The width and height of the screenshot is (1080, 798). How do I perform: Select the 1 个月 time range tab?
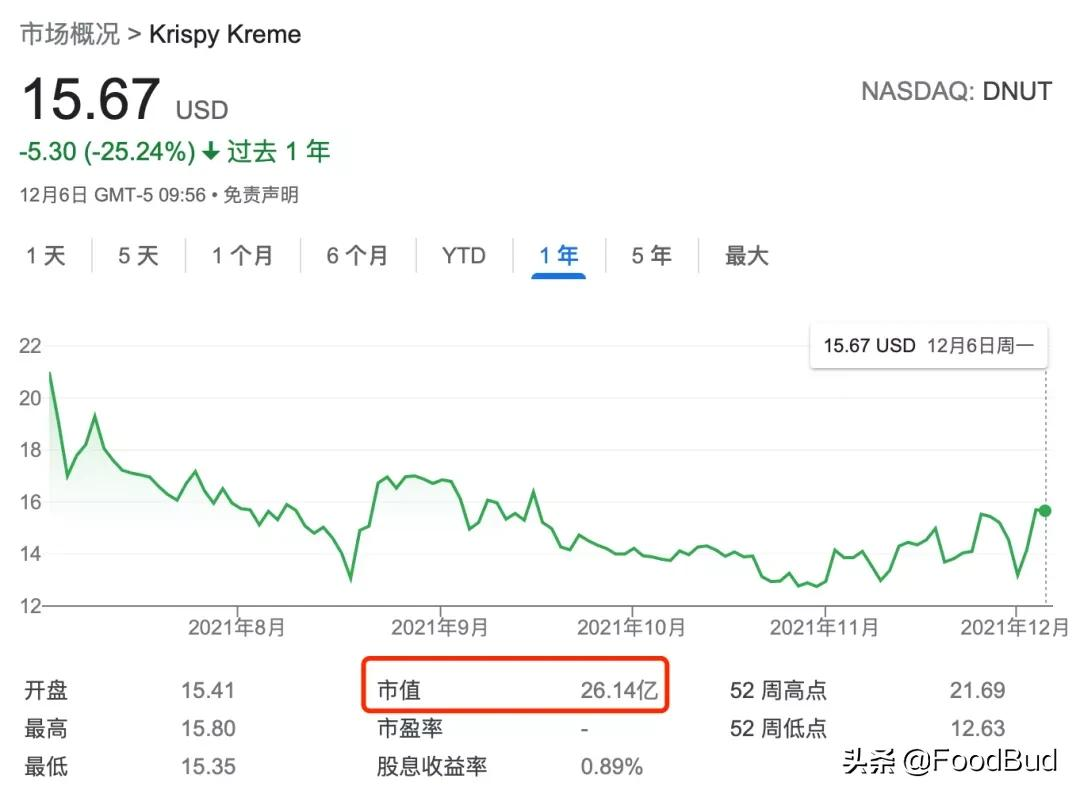click(242, 255)
